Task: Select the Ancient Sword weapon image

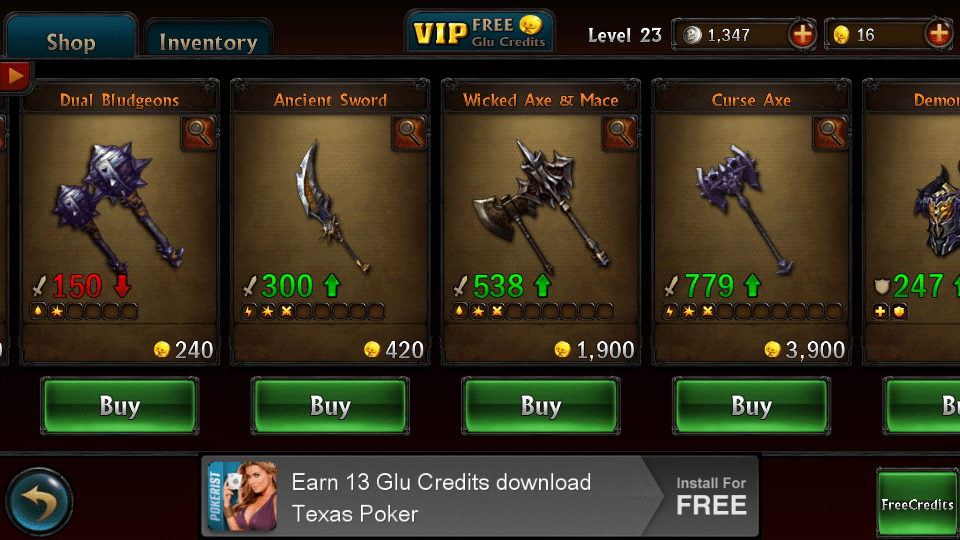Action: (331, 205)
